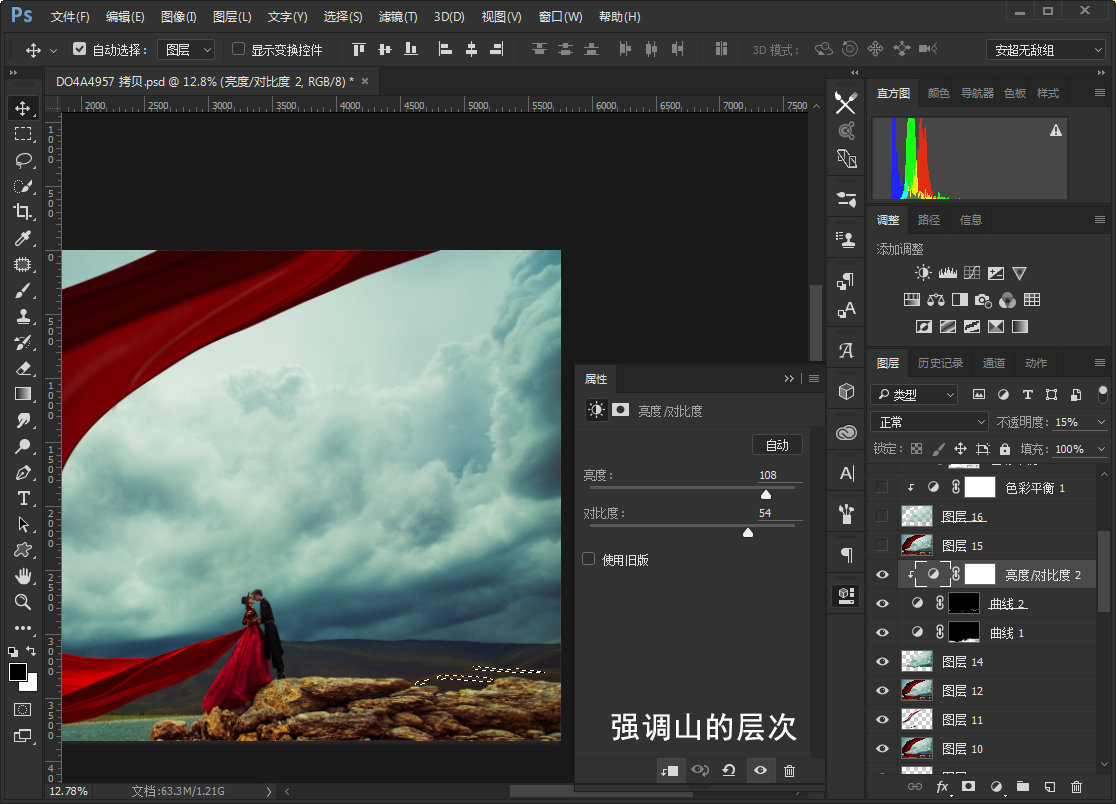
Task: Select the 图层 12 layer name
Action: 962,691
